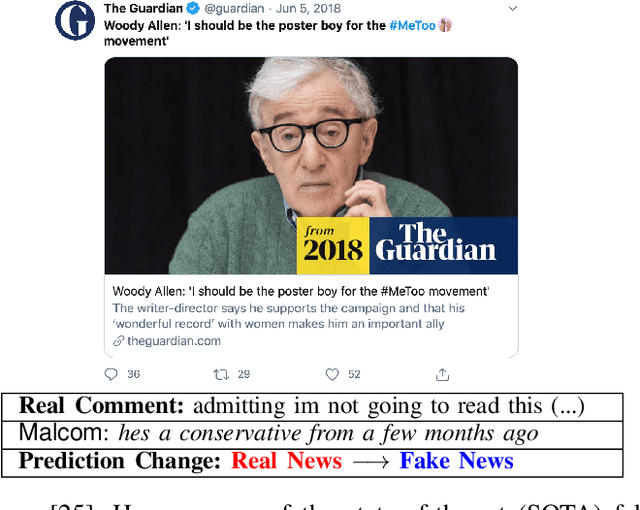Click the link card headline about Woody Allen
Viewport: 640px width, 510px height.
(301, 291)
